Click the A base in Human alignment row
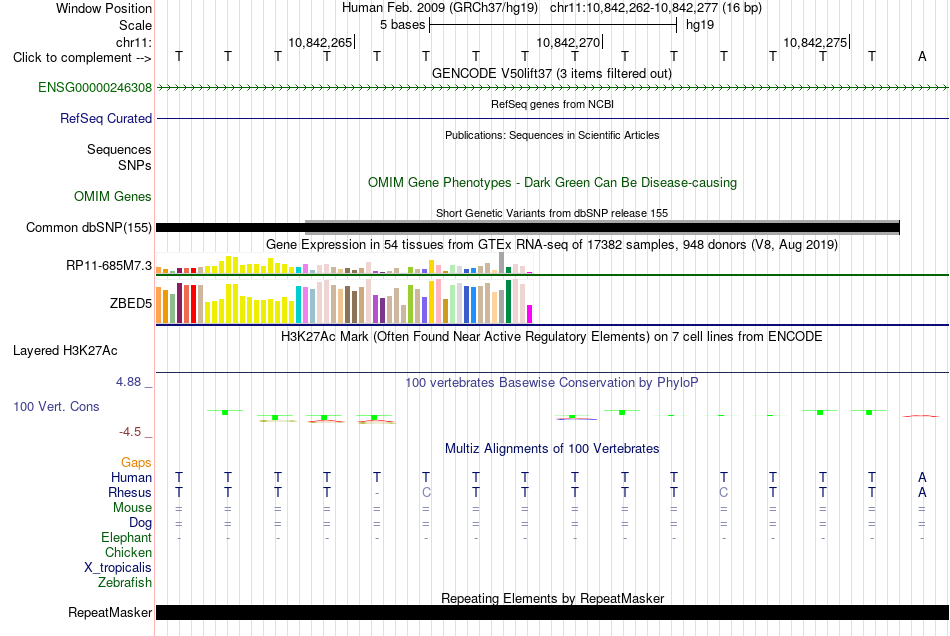 point(922,478)
